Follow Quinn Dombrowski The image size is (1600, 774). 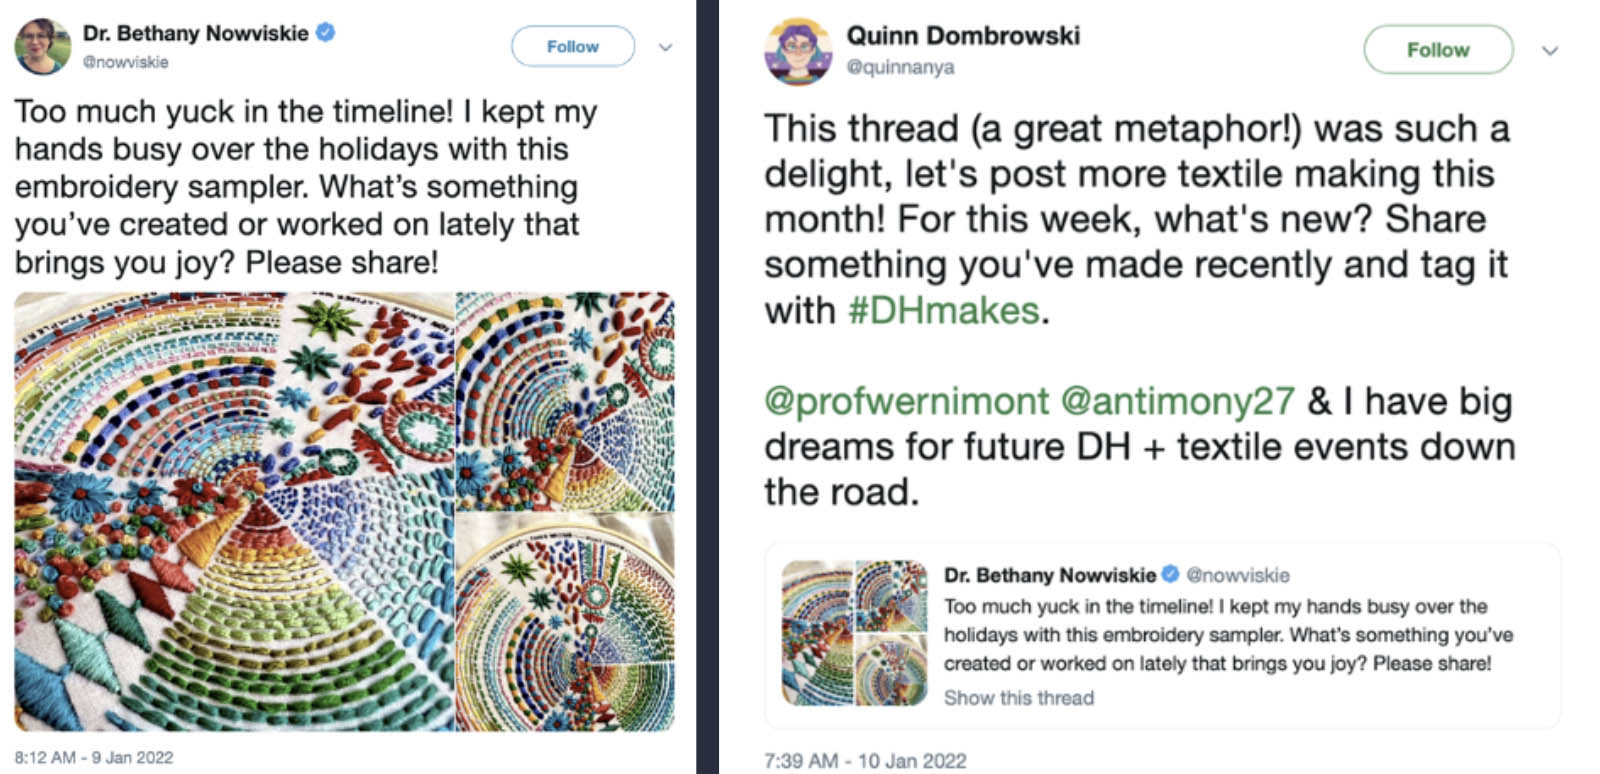pos(1438,49)
